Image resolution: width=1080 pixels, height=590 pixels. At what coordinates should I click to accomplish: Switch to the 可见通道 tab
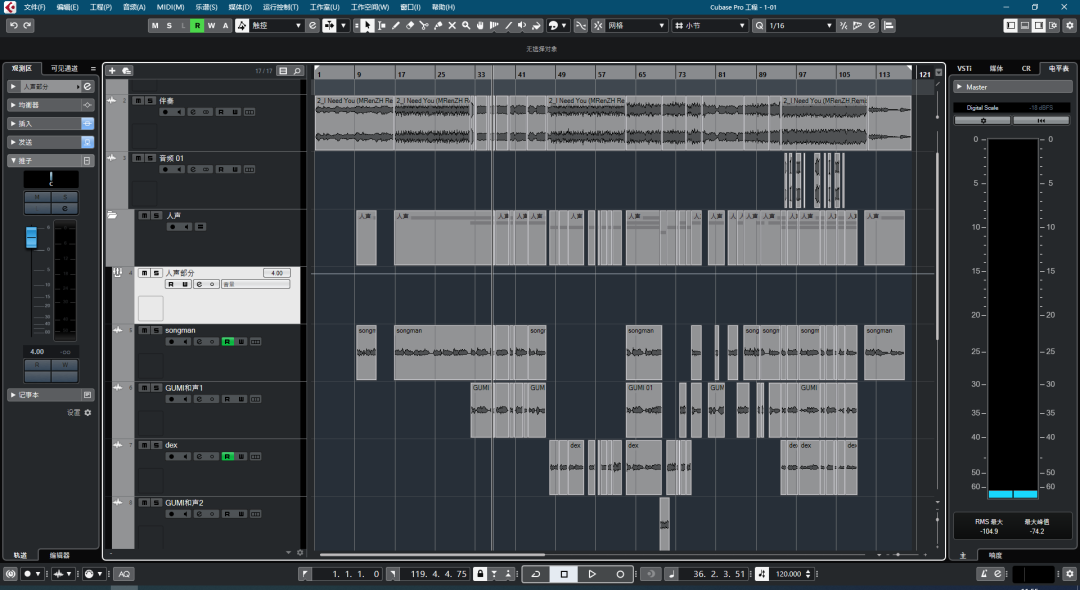(64, 68)
